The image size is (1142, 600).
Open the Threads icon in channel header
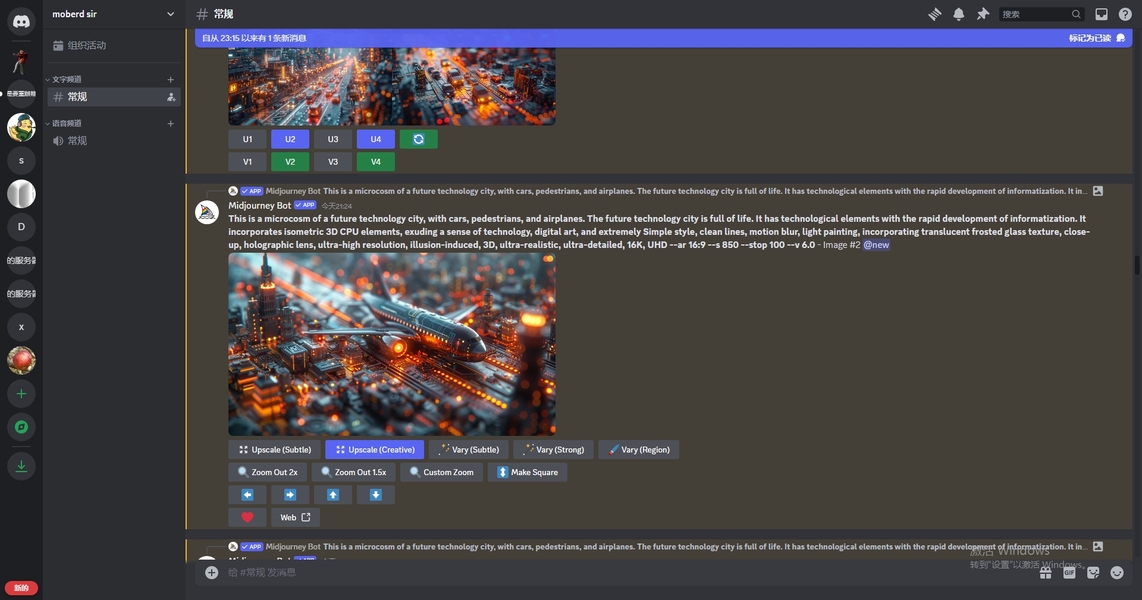934,14
